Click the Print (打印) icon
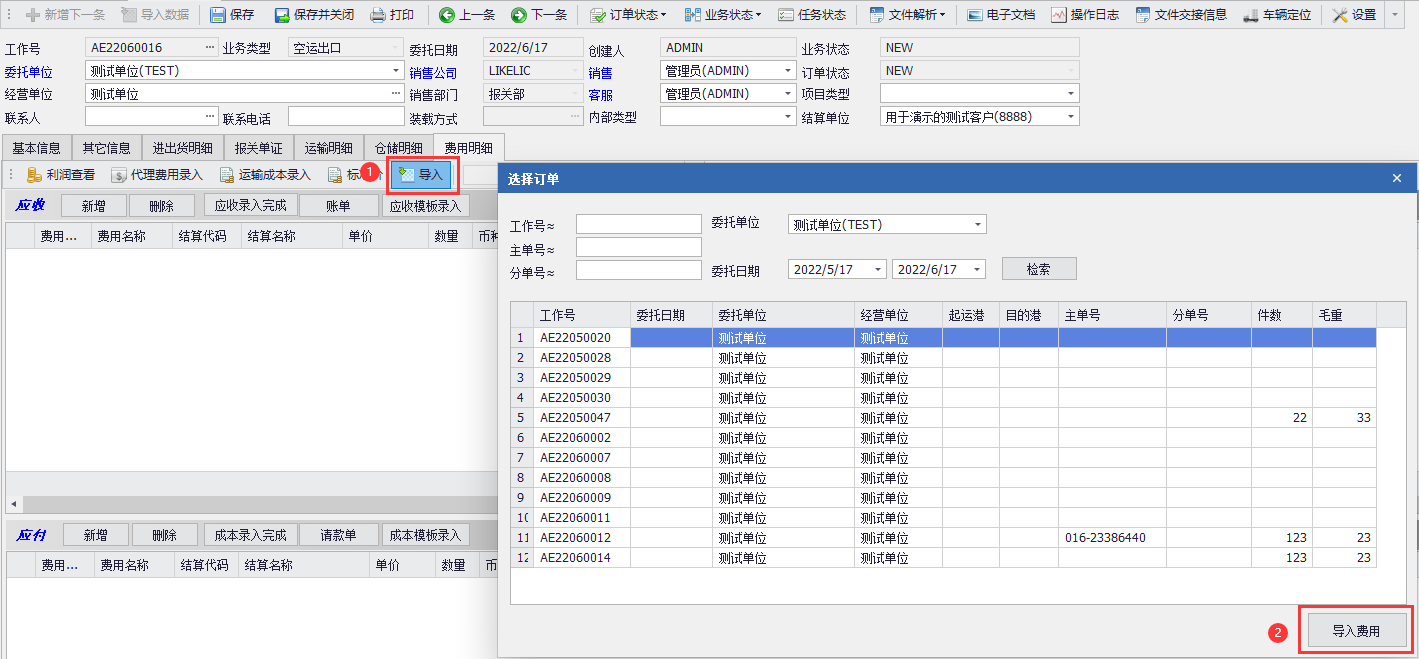The height and width of the screenshot is (659, 1419). 392,15
